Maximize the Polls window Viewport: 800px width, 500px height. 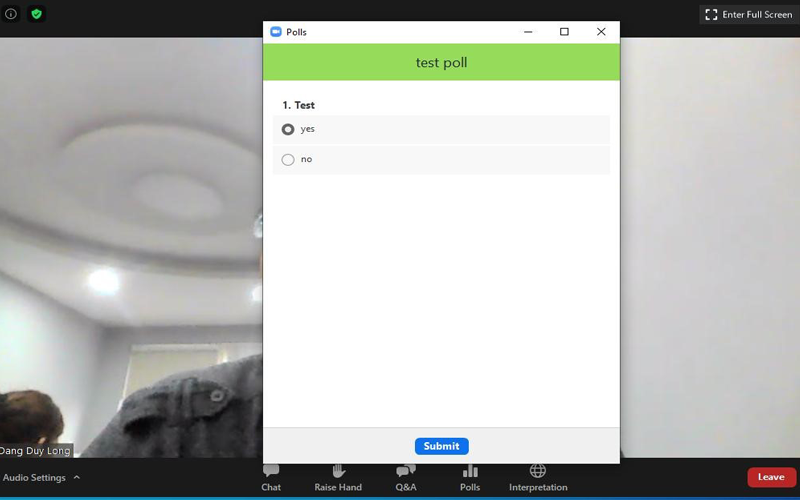coord(564,32)
